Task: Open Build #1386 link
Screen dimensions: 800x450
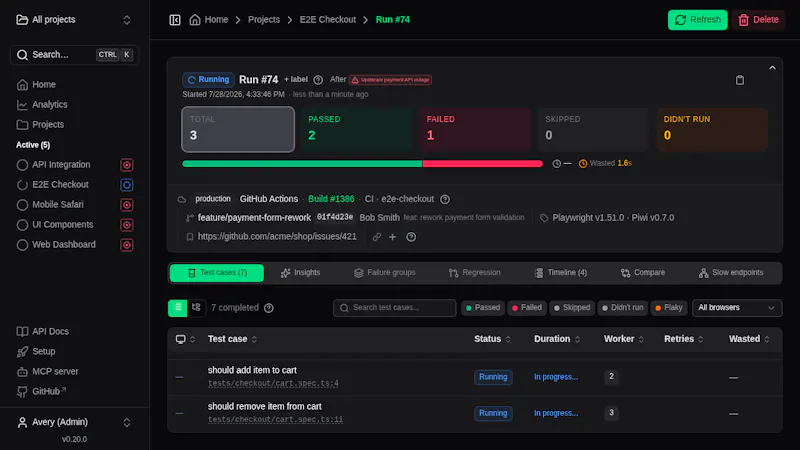Action: coord(331,199)
